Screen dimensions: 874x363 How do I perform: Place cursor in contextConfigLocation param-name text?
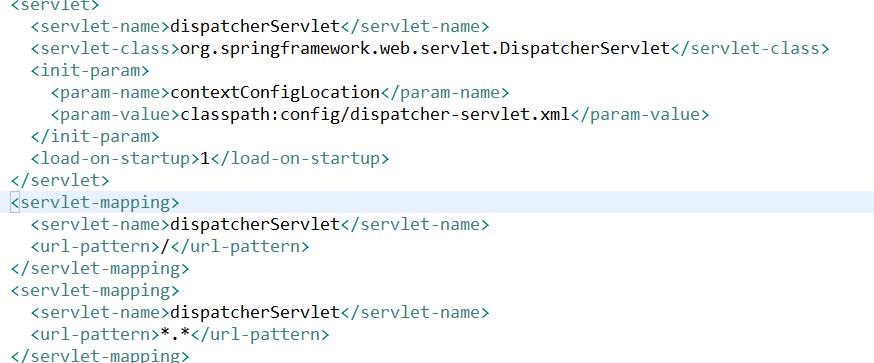[x=275, y=92]
